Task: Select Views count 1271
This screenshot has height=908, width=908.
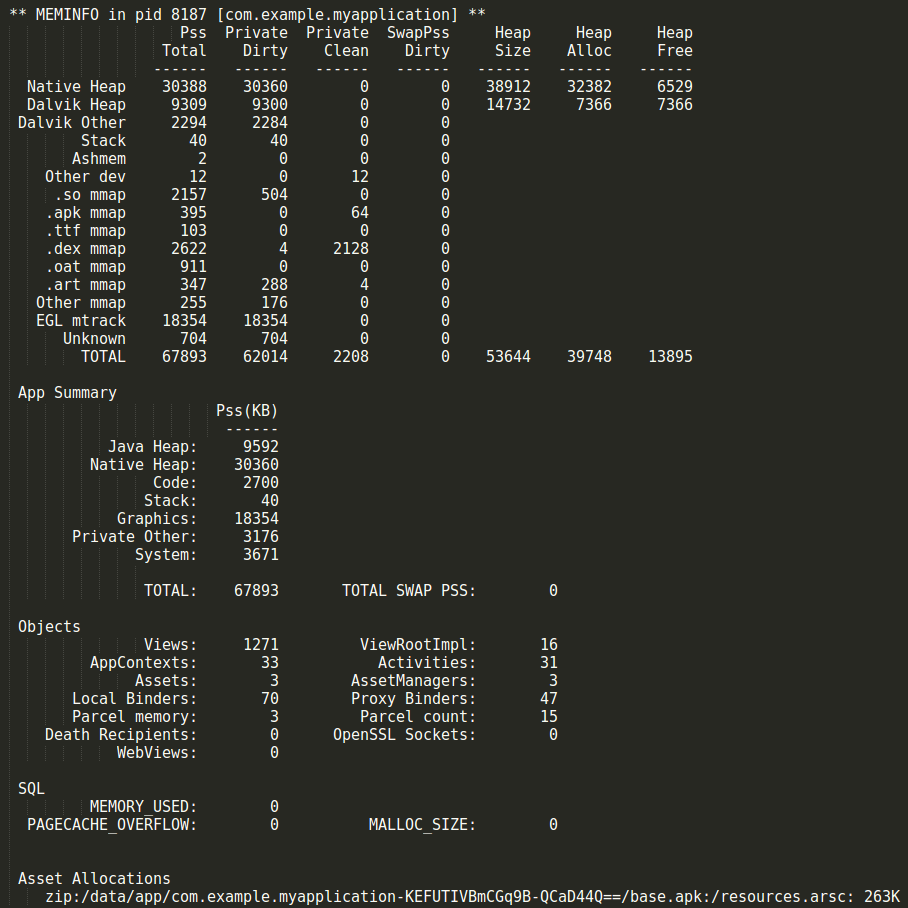Action: pos(261,645)
